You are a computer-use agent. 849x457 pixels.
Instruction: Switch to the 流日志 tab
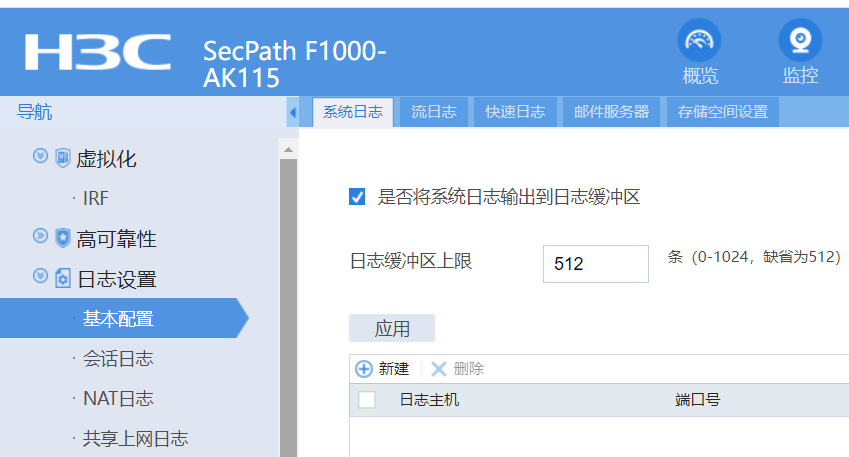coord(433,112)
